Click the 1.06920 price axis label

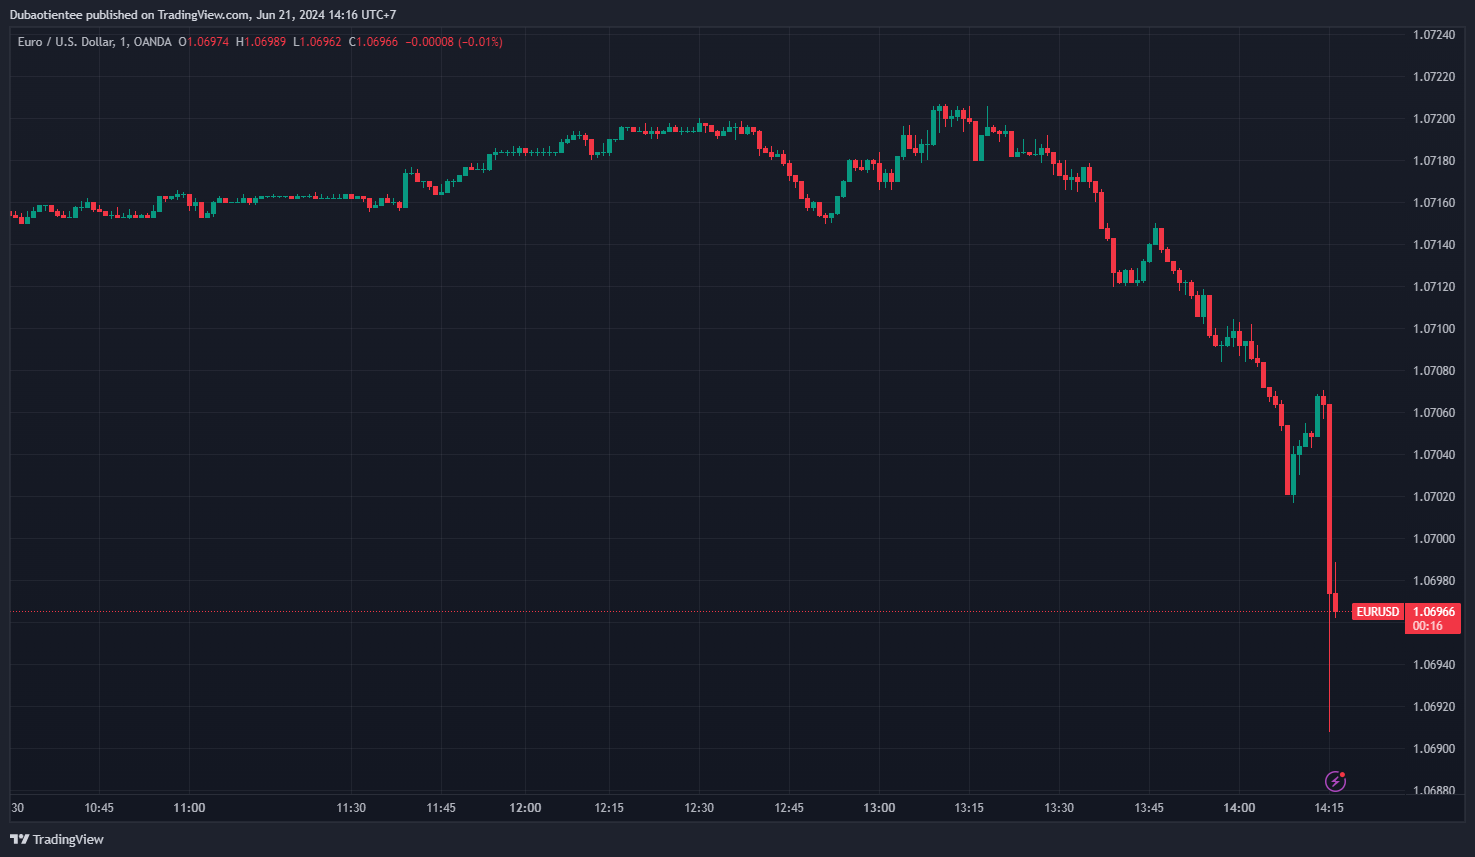point(1433,707)
